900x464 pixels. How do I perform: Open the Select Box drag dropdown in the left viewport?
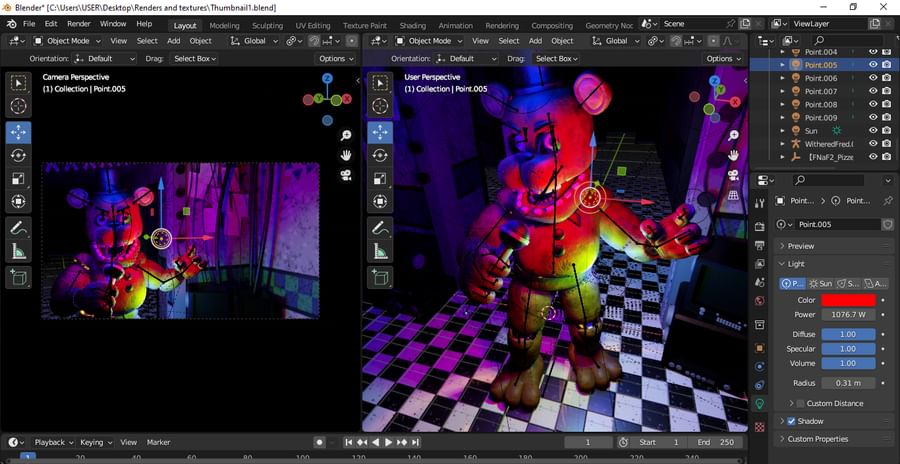click(195, 59)
